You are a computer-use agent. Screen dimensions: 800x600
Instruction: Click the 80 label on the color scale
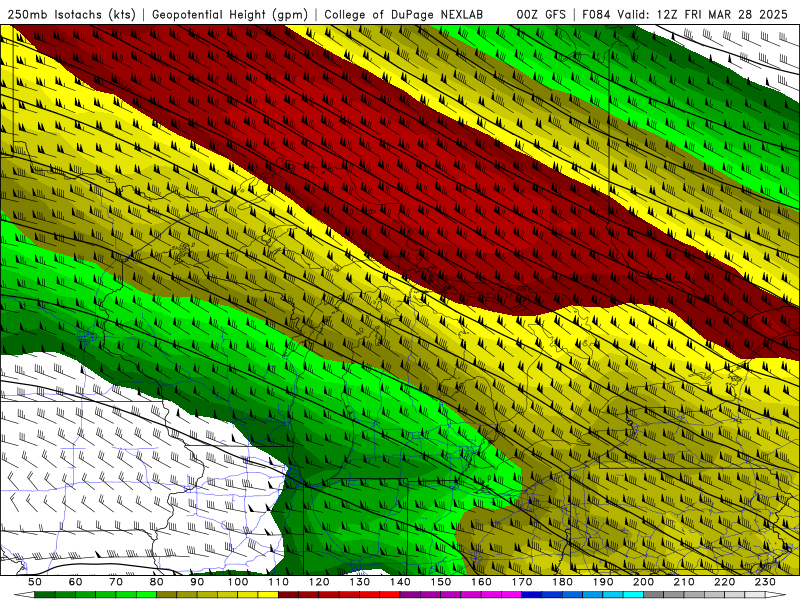coord(157,582)
